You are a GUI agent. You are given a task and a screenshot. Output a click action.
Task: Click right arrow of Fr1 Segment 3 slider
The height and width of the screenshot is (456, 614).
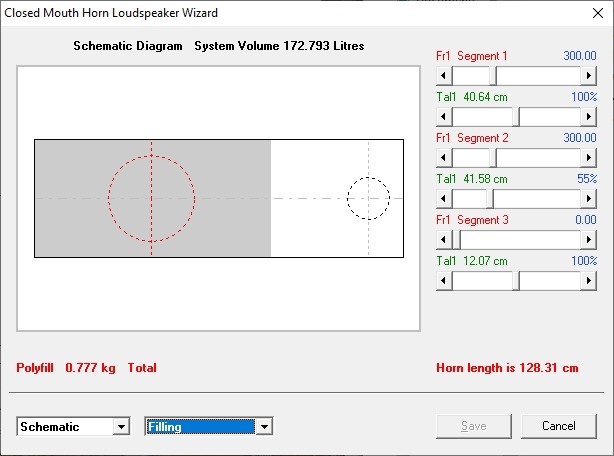coord(589,240)
